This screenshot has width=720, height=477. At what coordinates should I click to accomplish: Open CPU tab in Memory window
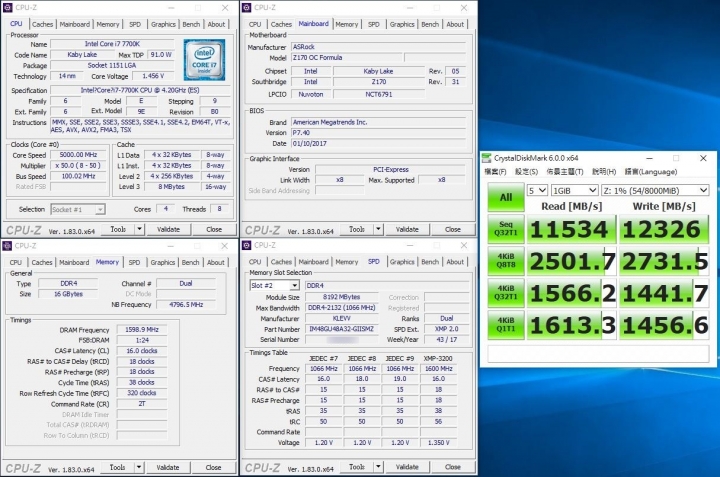(16, 262)
